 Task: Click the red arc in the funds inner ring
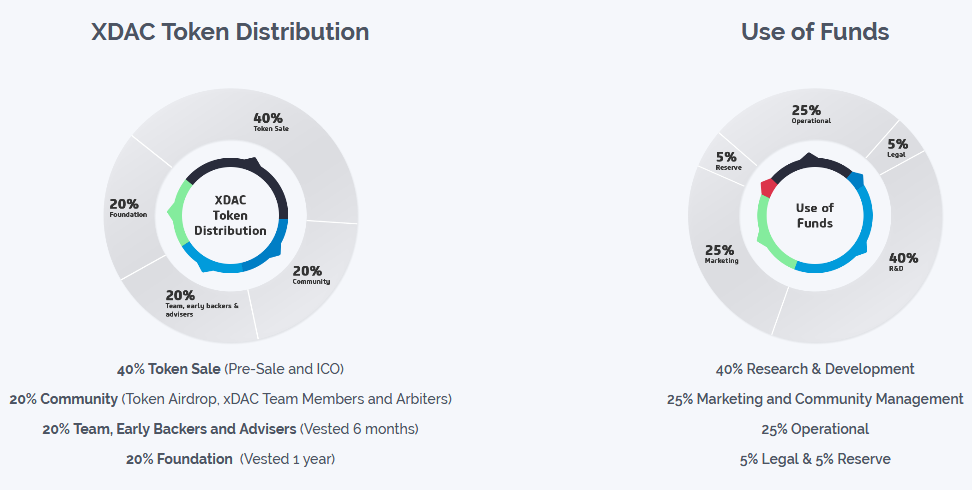click(x=768, y=187)
